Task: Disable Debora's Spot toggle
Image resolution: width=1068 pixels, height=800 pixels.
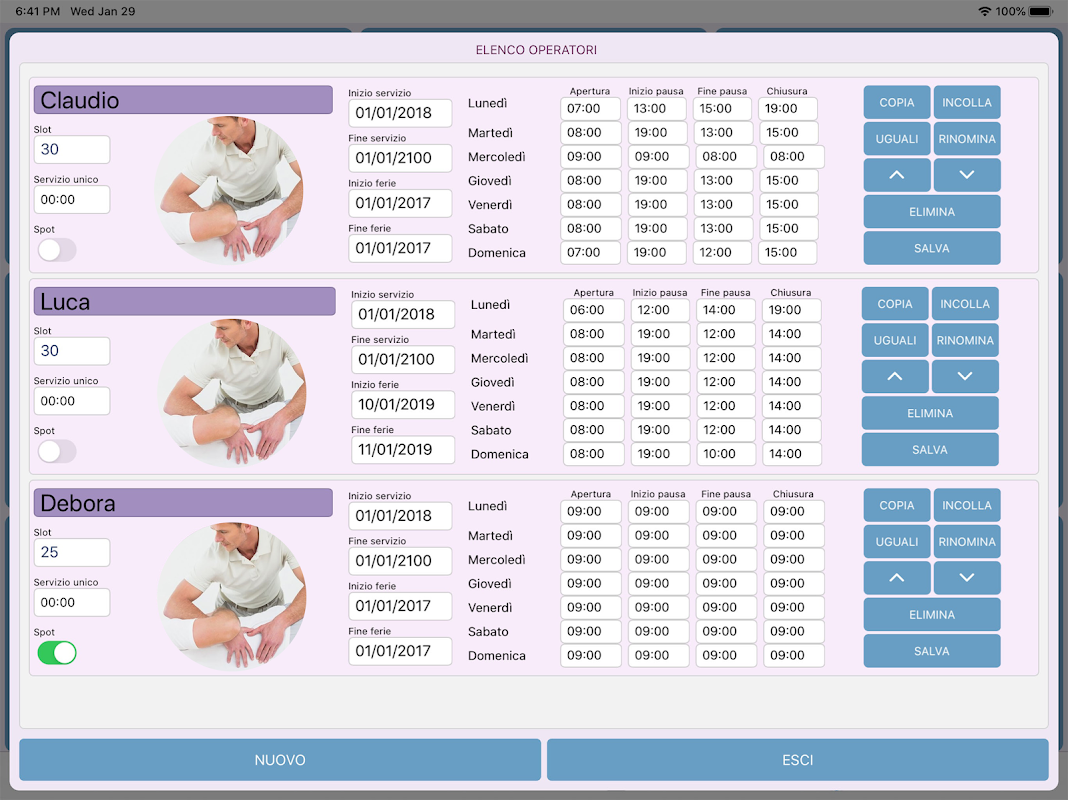Action: 57,653
